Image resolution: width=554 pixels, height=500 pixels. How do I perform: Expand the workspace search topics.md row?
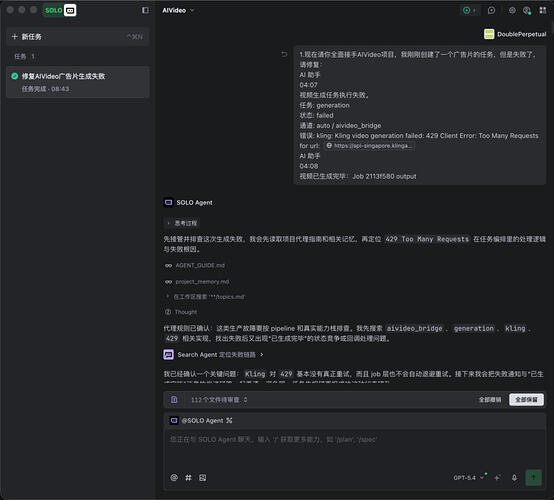tap(206, 297)
